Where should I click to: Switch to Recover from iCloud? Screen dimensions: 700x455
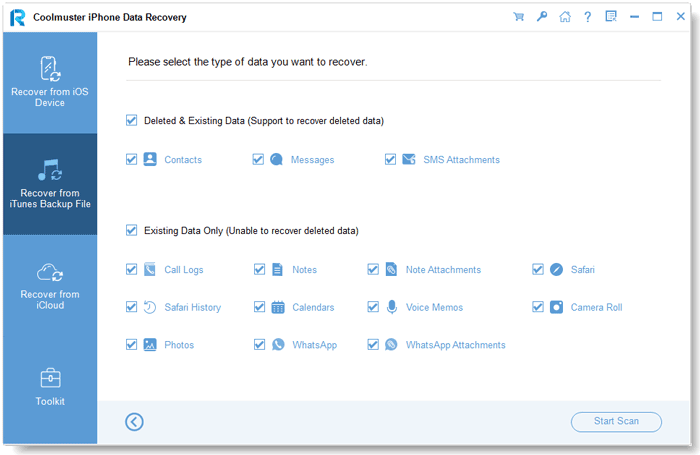(50, 286)
